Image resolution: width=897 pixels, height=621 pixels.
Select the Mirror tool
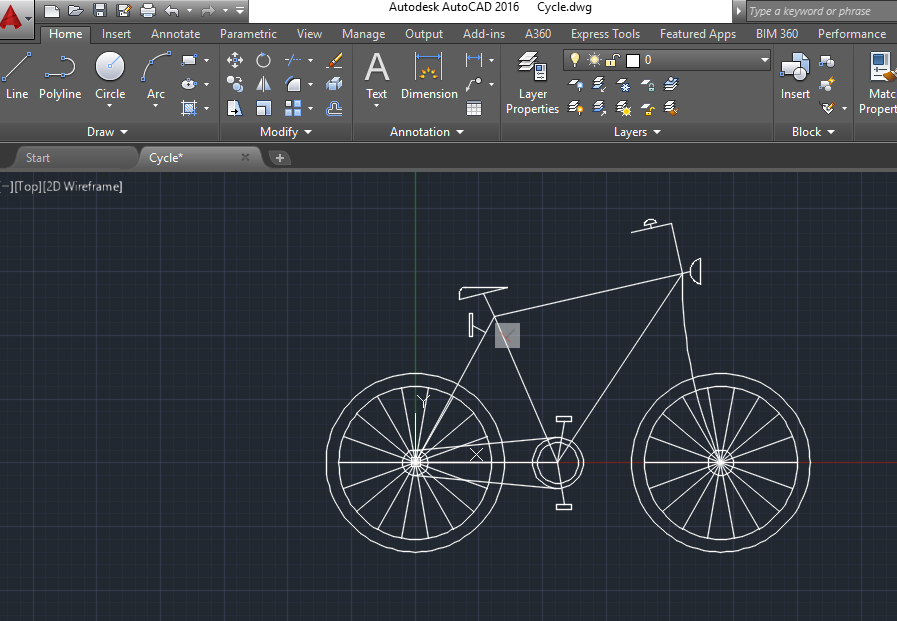(263, 84)
